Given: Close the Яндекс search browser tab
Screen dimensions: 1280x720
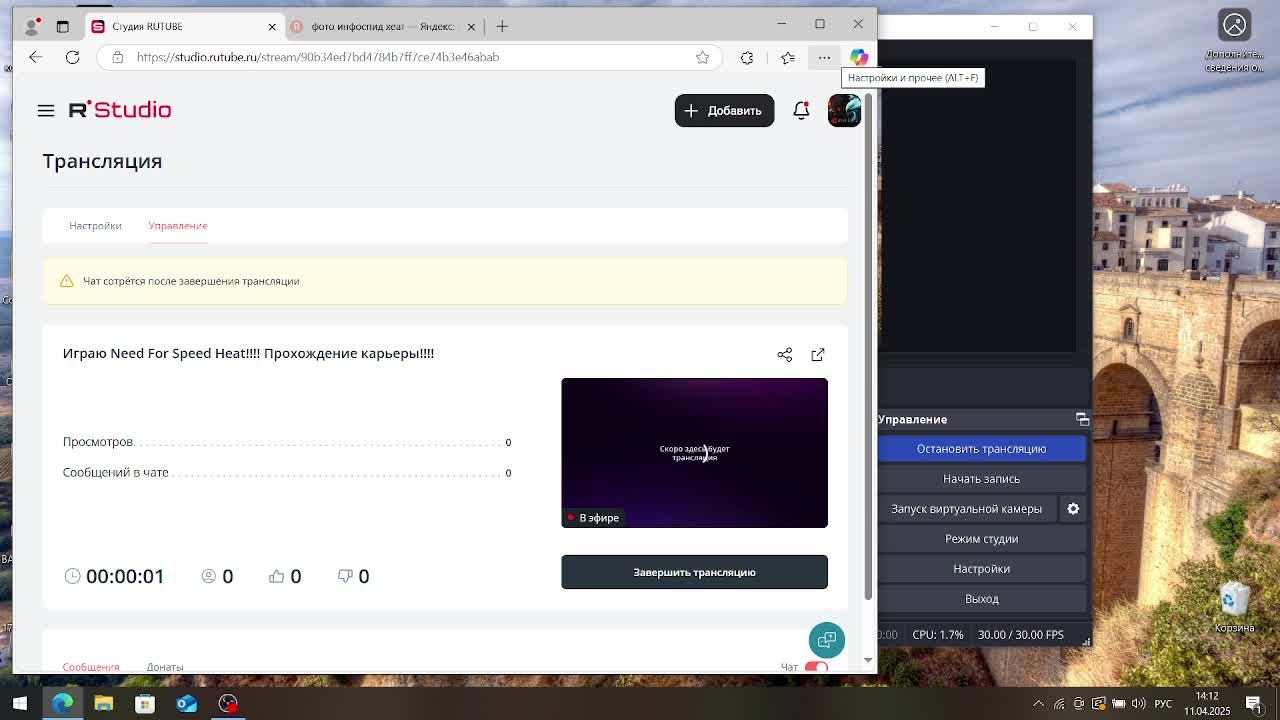Looking at the screenshot, I should click(471, 26).
